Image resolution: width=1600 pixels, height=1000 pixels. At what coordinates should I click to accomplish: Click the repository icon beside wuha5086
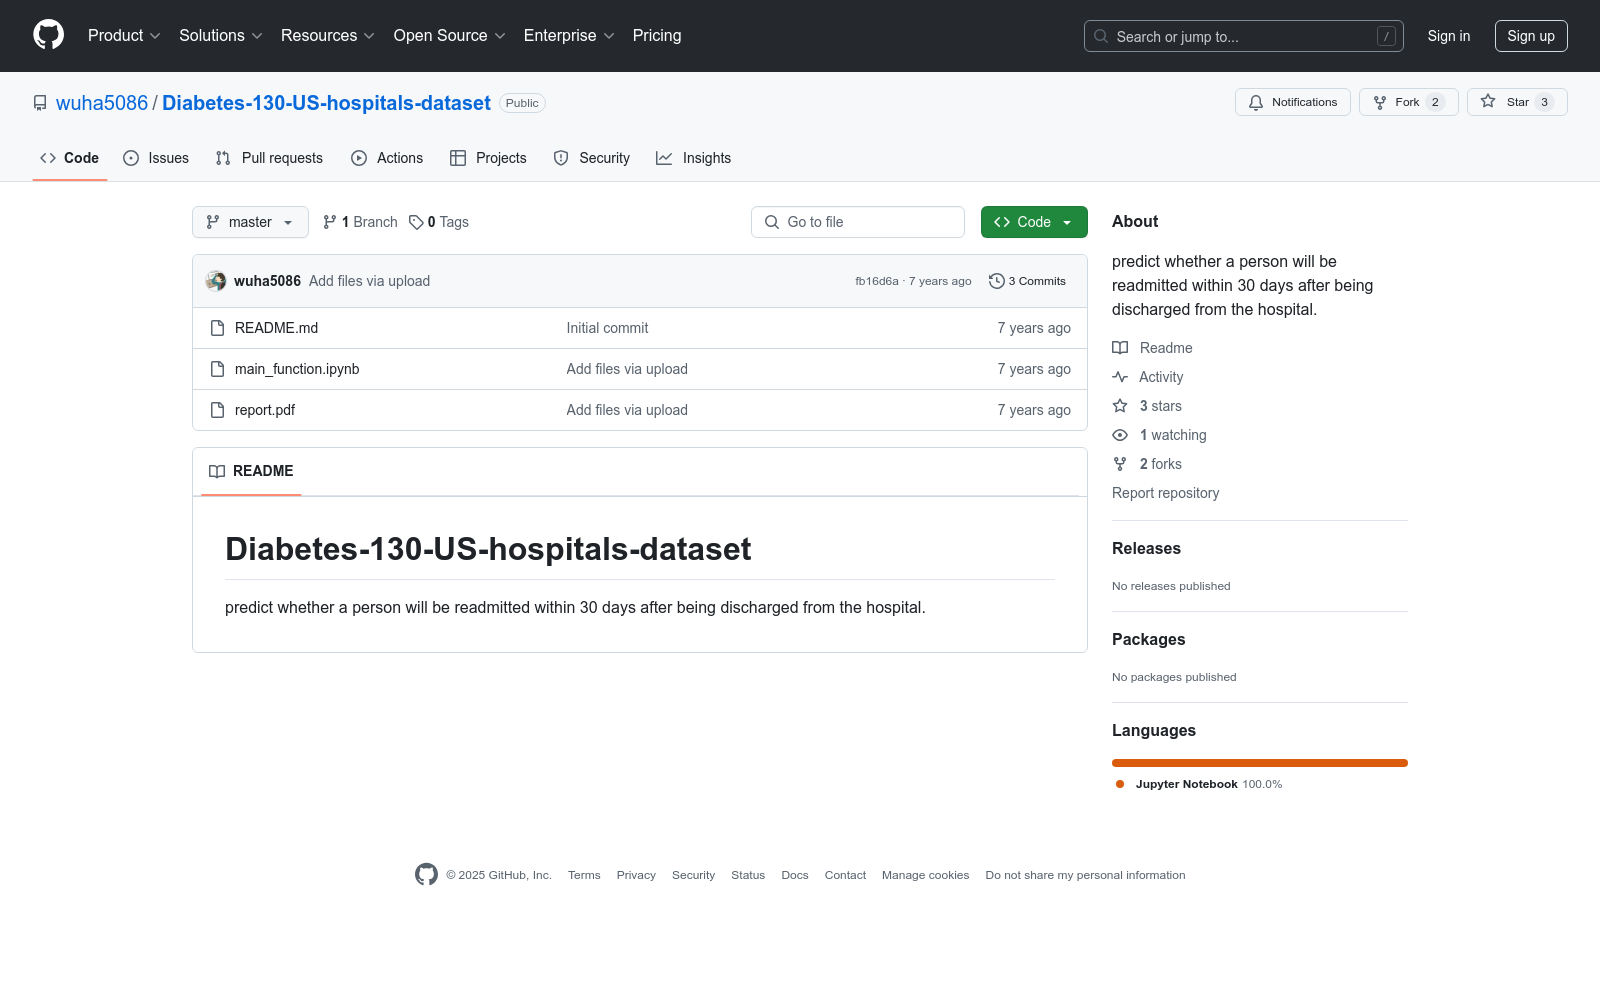[40, 103]
